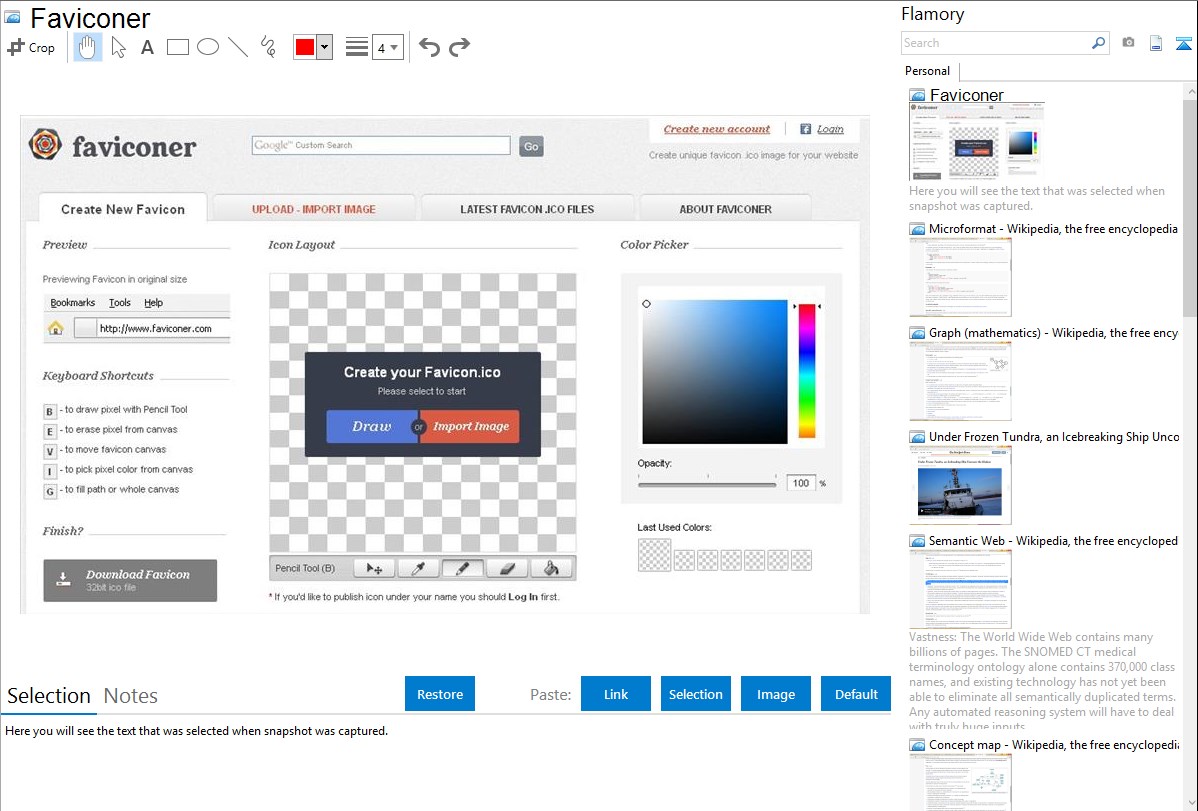
Task: Choose the text annotation tool
Action: coord(147,47)
